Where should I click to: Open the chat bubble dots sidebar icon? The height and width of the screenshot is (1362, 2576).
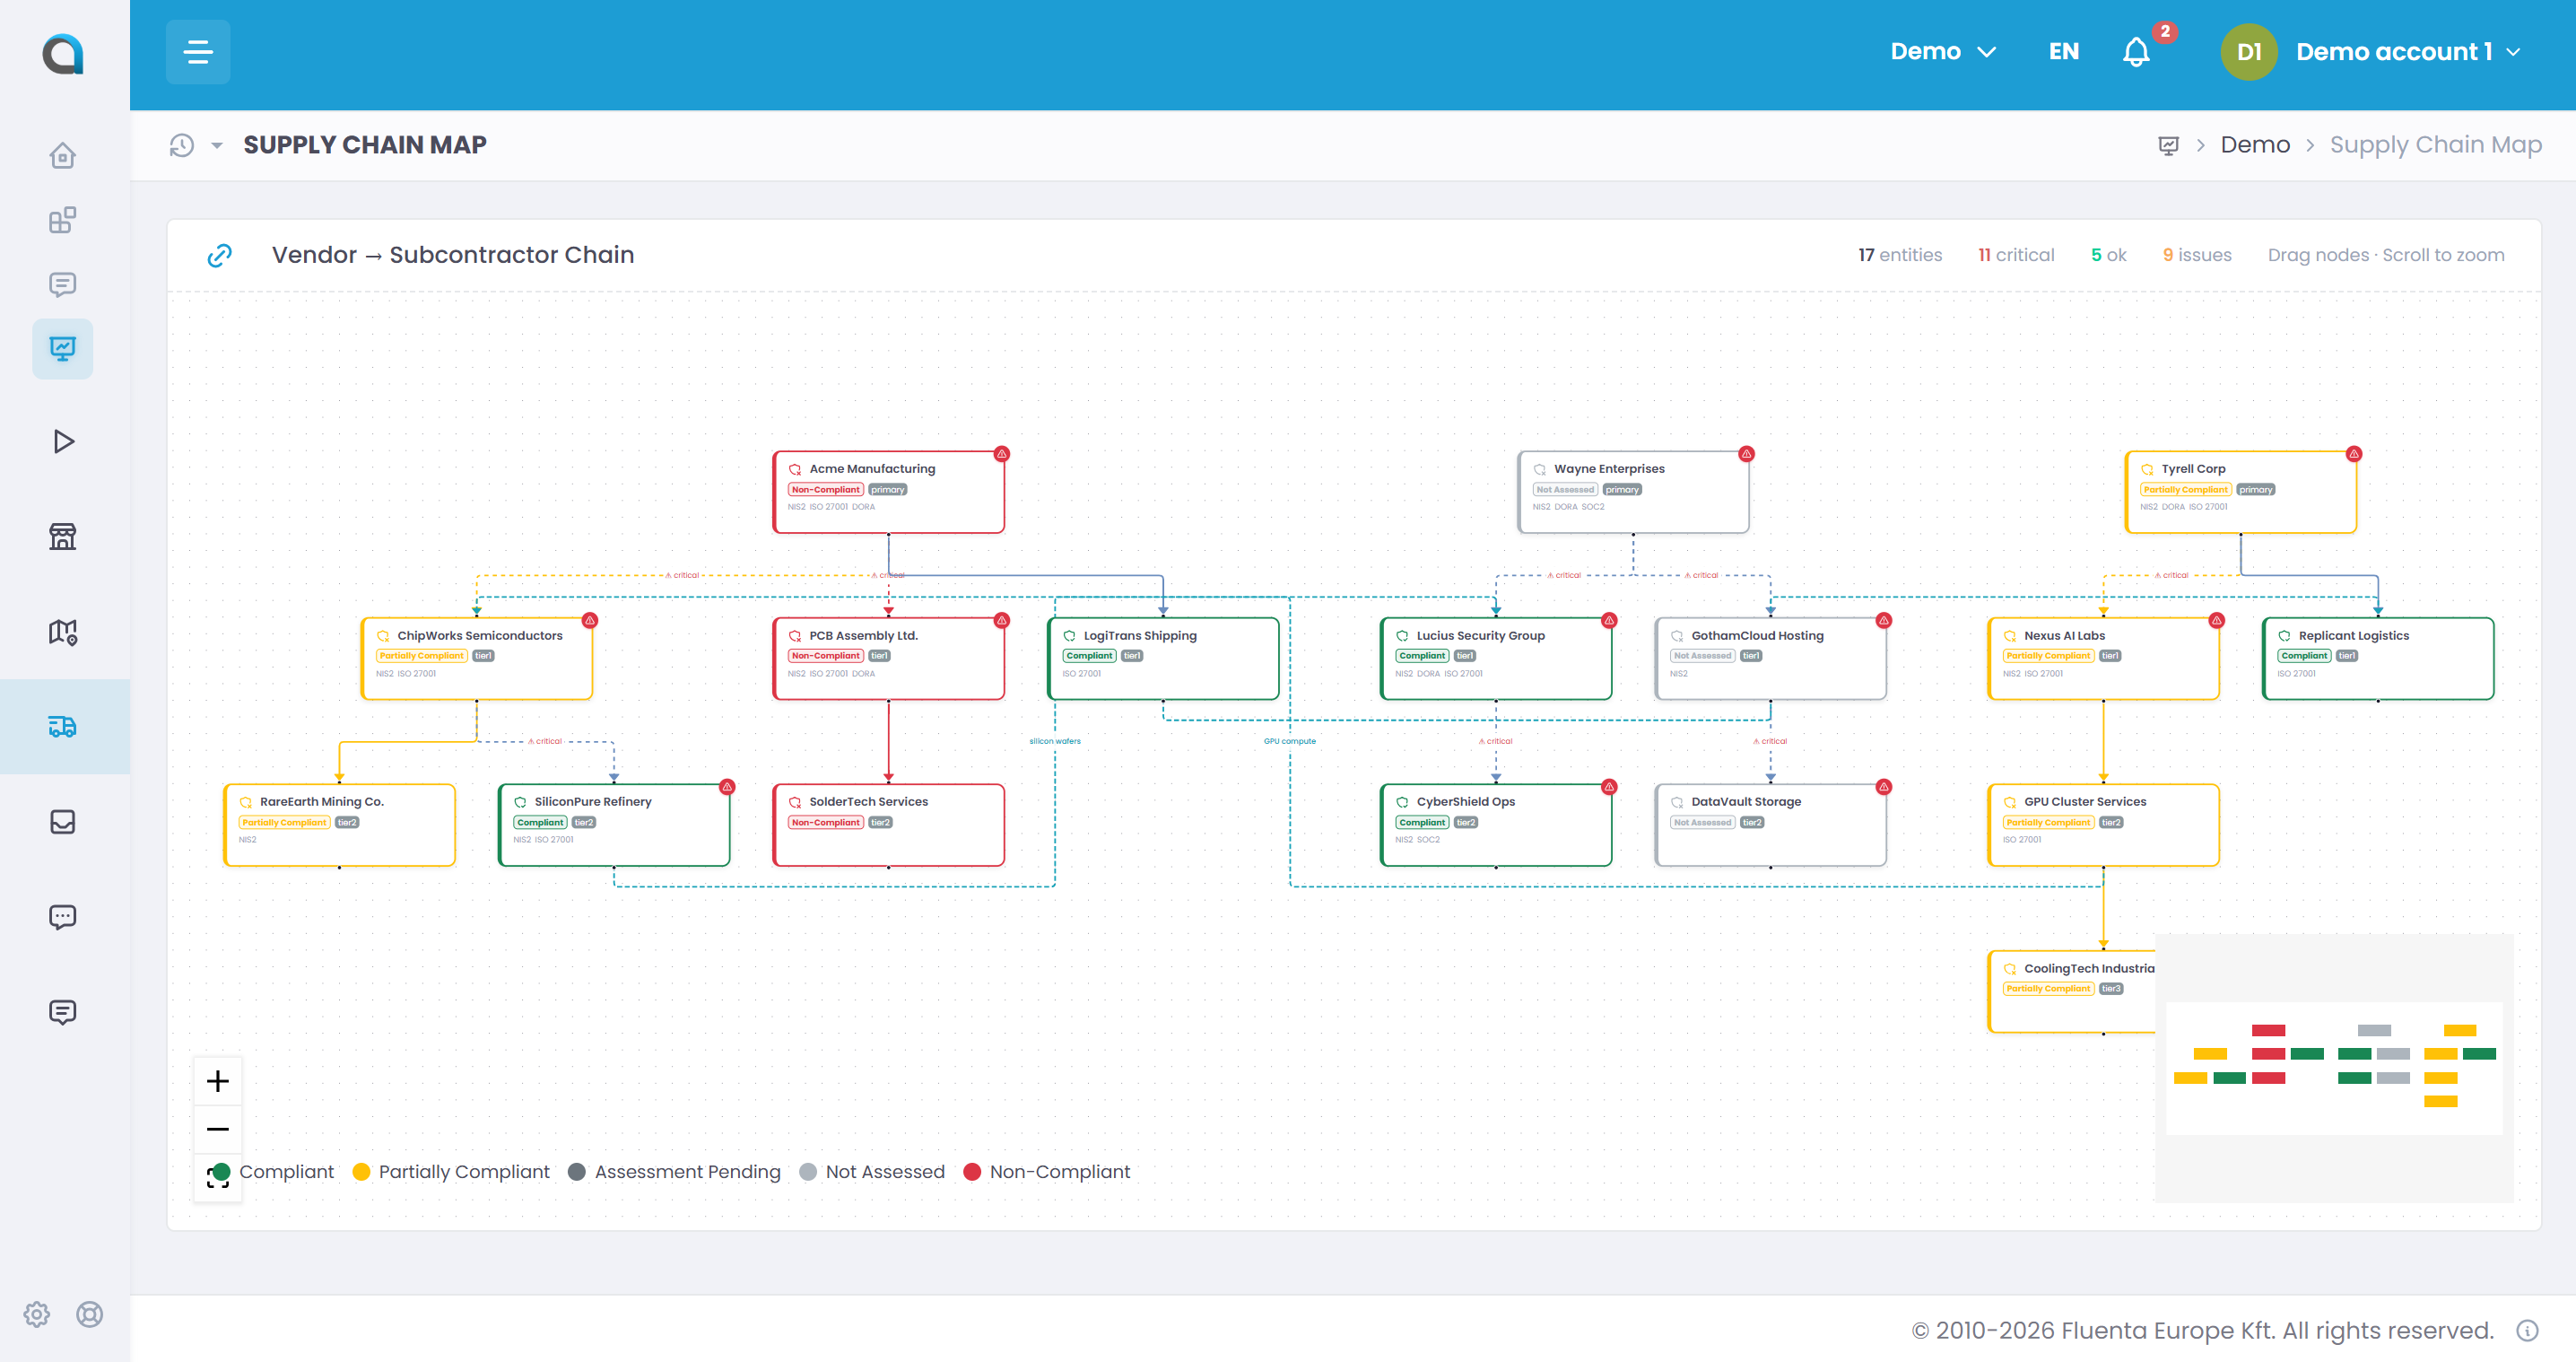click(63, 917)
